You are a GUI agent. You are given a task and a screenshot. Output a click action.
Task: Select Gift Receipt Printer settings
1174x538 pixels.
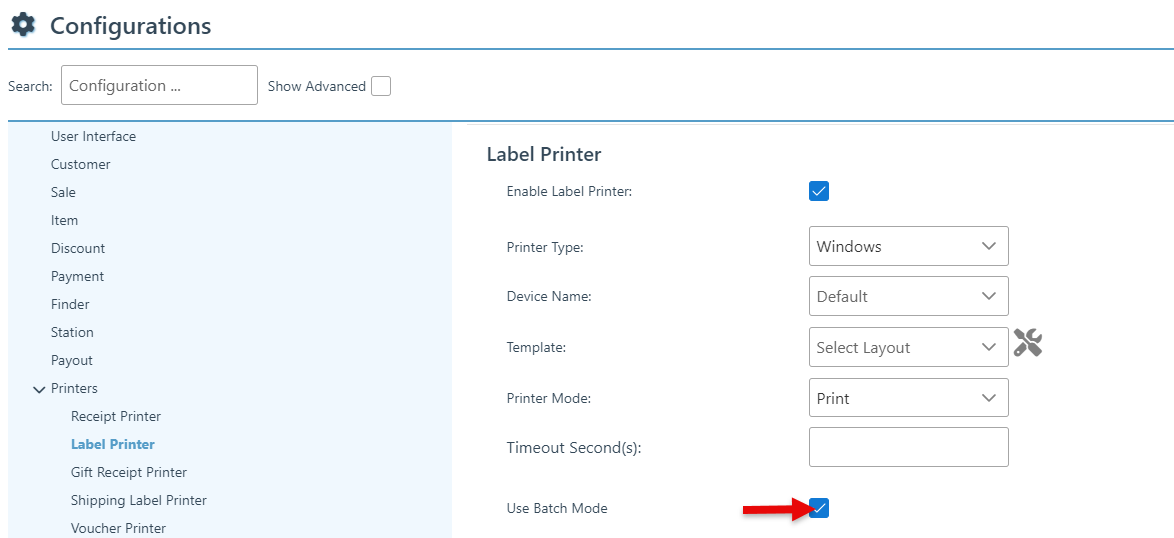pos(129,472)
